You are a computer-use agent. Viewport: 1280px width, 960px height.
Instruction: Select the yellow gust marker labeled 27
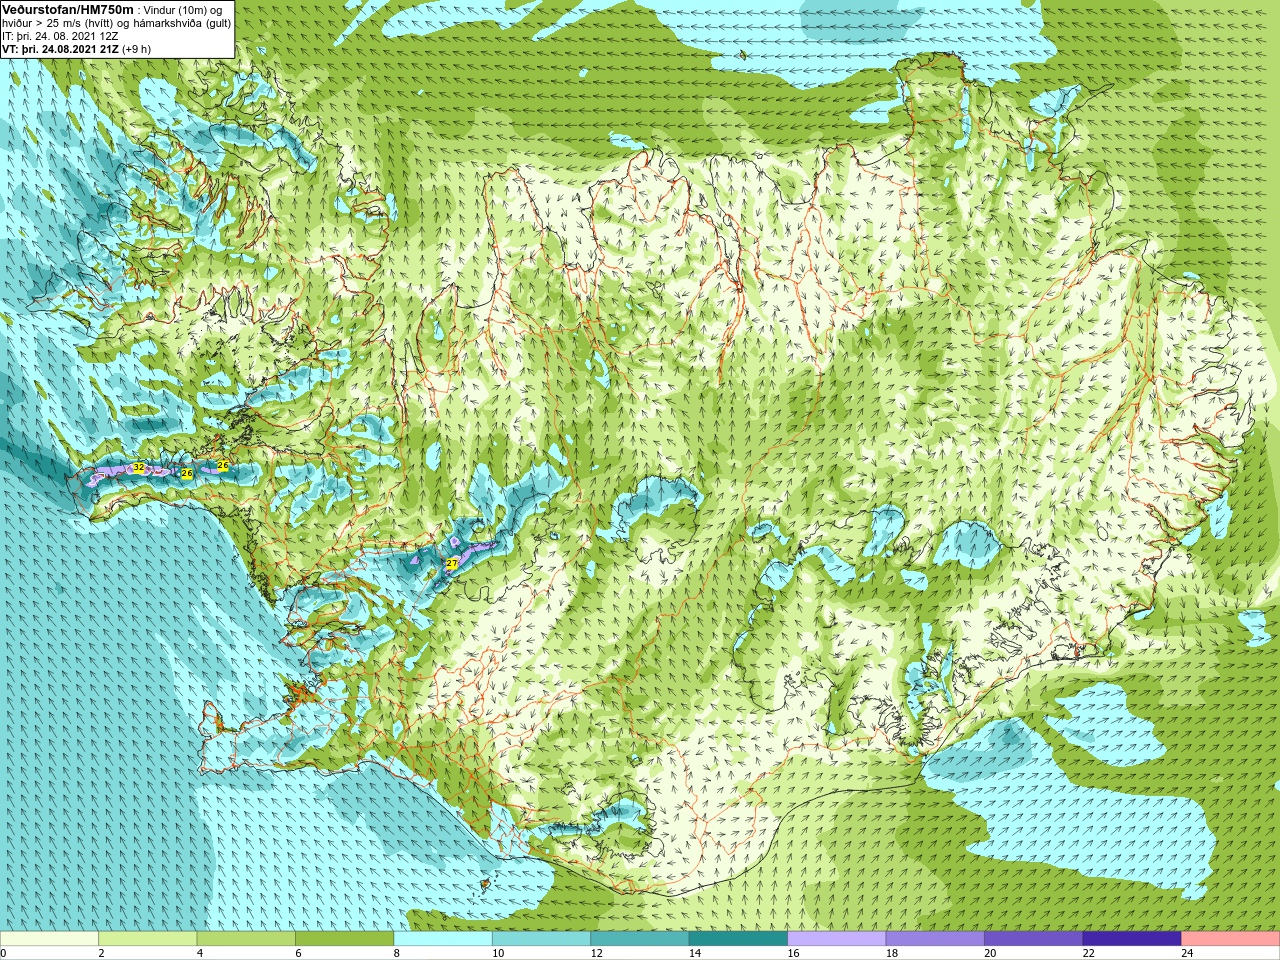click(452, 564)
